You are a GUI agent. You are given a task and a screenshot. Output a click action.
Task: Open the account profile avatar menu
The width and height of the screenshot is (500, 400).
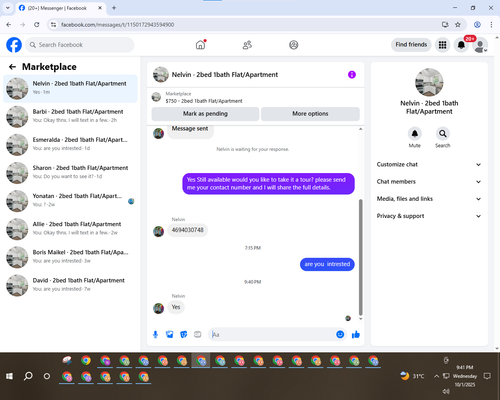480,45
